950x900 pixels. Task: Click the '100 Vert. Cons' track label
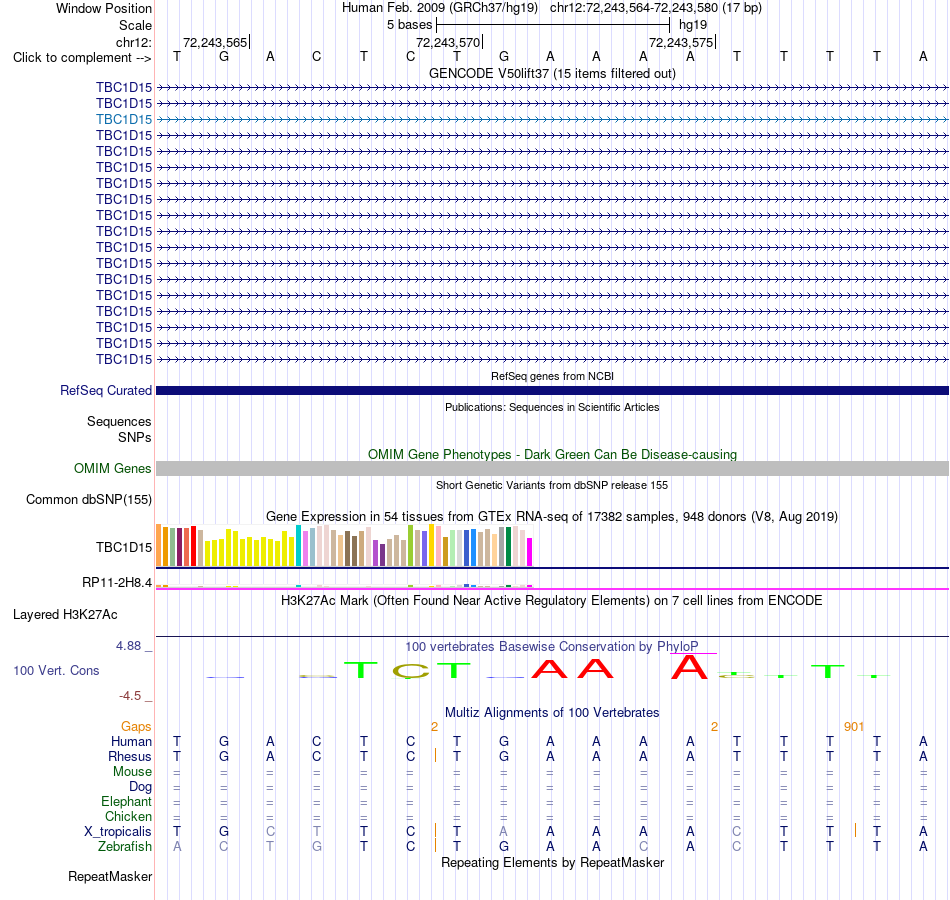point(56,670)
